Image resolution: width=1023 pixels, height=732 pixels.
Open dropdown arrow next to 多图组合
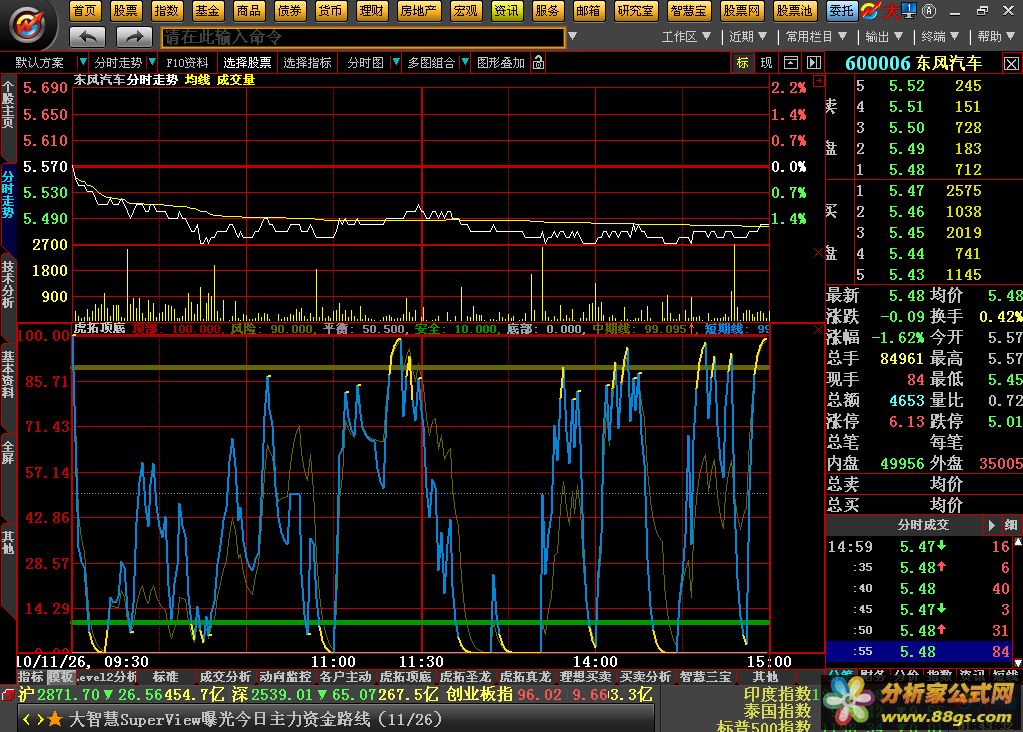pos(465,62)
